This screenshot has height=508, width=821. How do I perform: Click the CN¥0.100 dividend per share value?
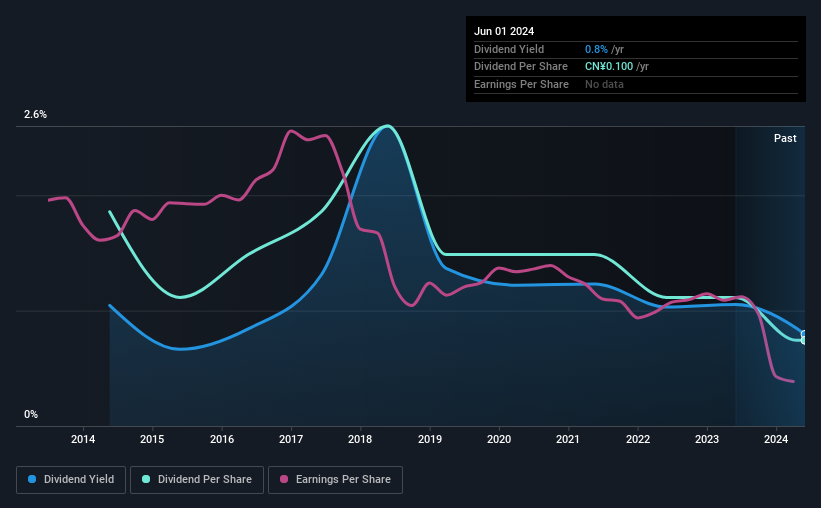[x=609, y=67]
